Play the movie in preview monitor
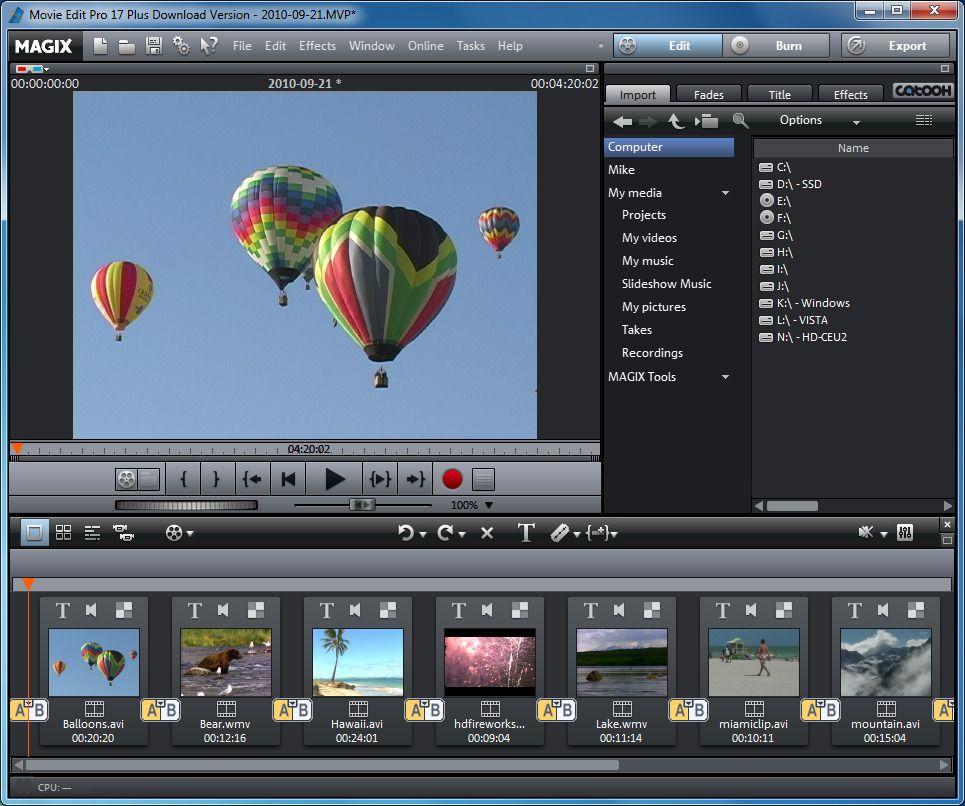Image resolution: width=965 pixels, height=806 pixels. tap(334, 479)
